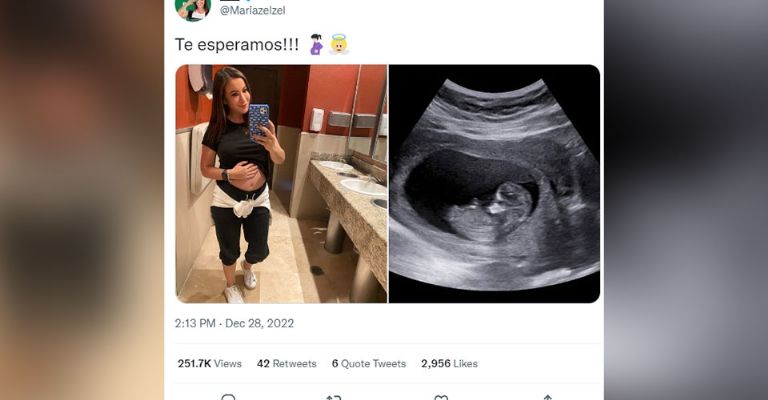Click the "Te esperamos!!!" tweet text
Viewport: 768px width, 400px height.
click(237, 45)
